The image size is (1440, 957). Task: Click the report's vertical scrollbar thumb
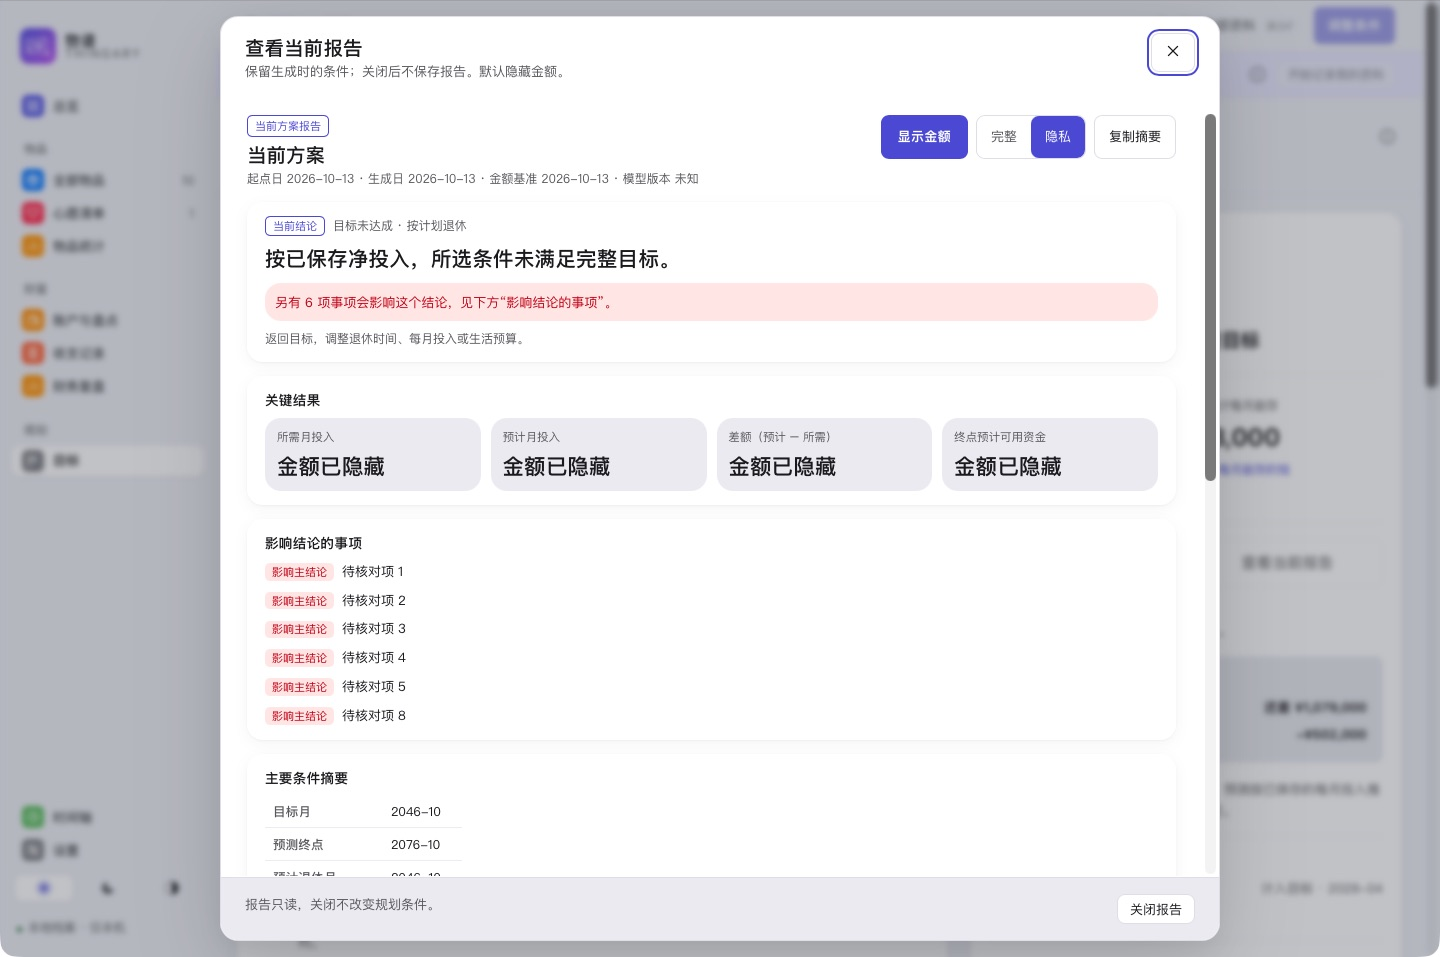(x=1210, y=297)
